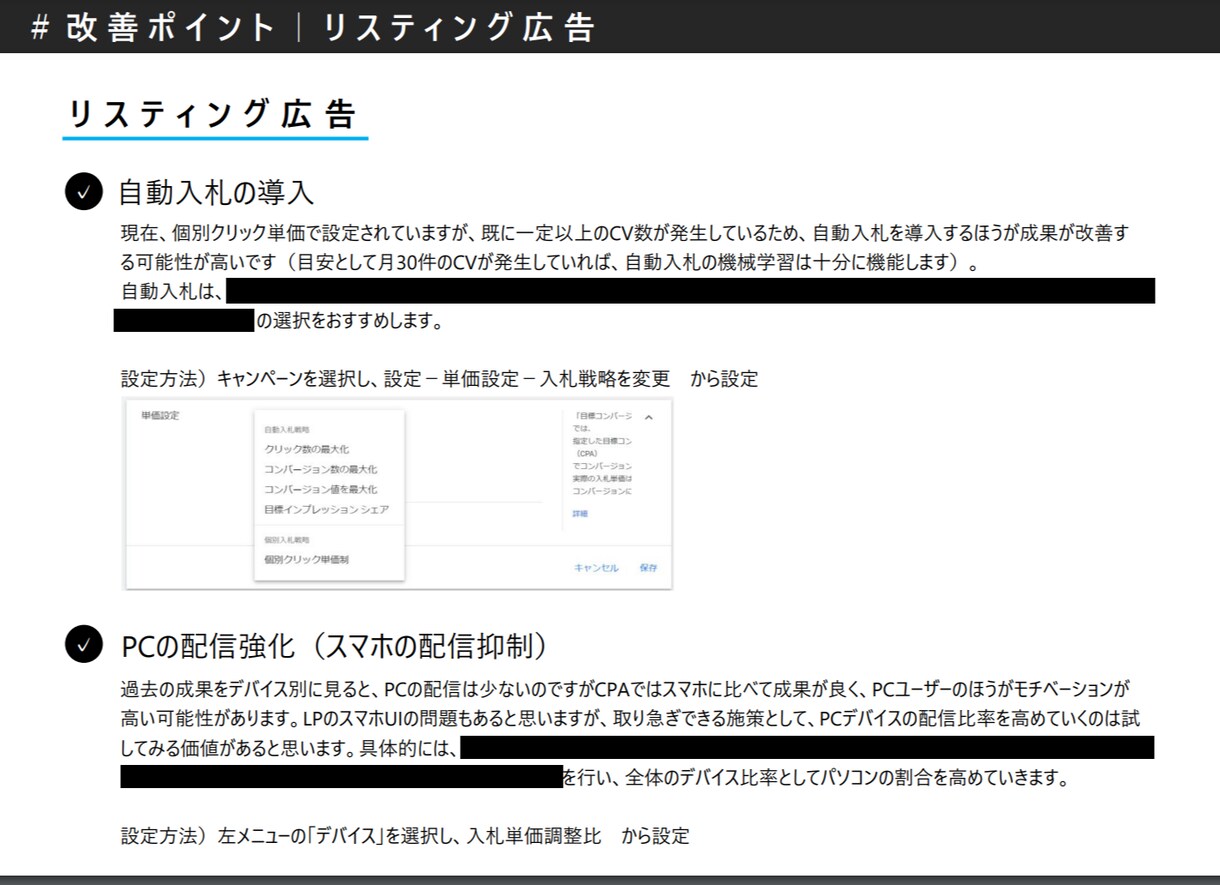Viewport: 1220px width, 885px height.
Task: Click the underlined リスティング広告 section title
Action: click(215, 115)
